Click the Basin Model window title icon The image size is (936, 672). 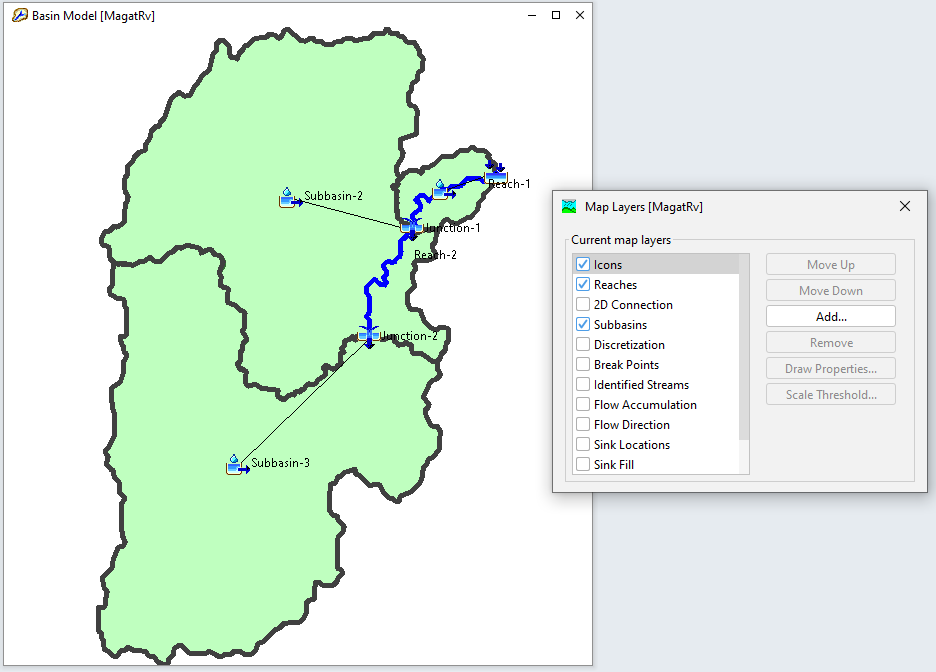click(x=20, y=16)
